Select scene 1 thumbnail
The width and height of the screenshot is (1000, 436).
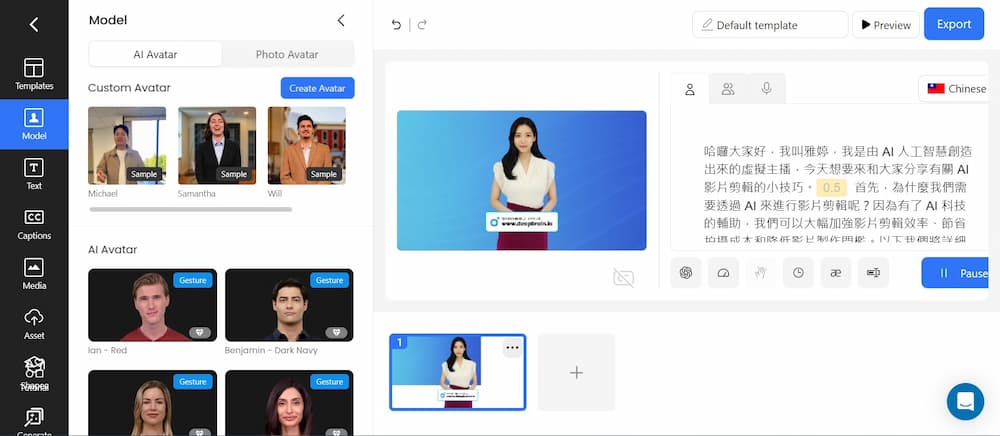pos(457,372)
